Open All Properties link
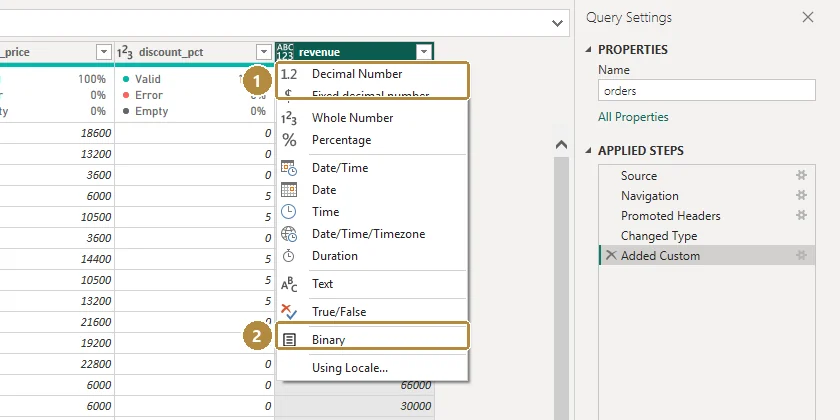Screen dimensions: 840x420 pyautogui.click(x=633, y=117)
